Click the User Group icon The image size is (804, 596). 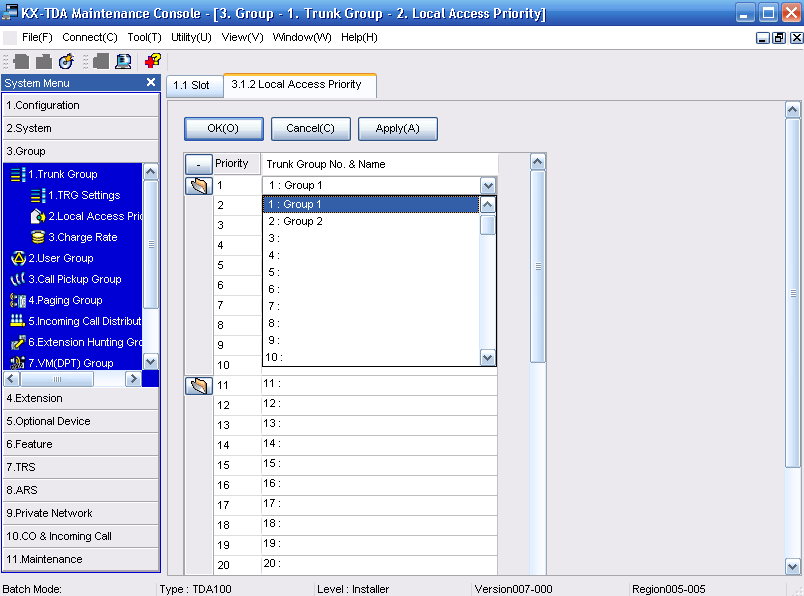(18, 259)
